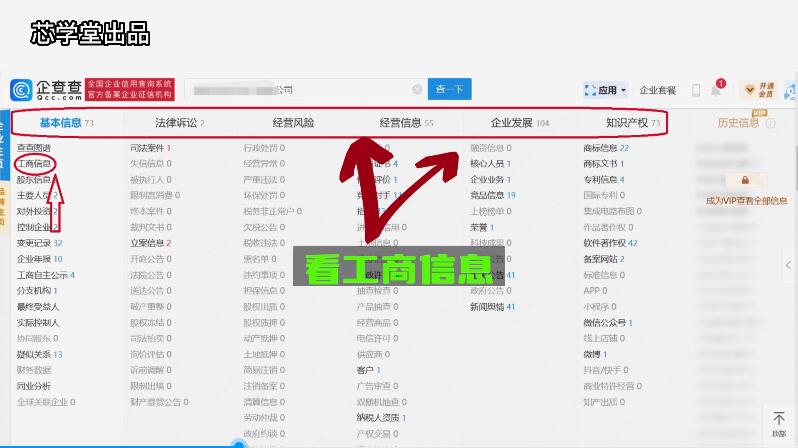Switch to the 经营风险 tab
Screen dimensions: 798x448
coord(293,123)
